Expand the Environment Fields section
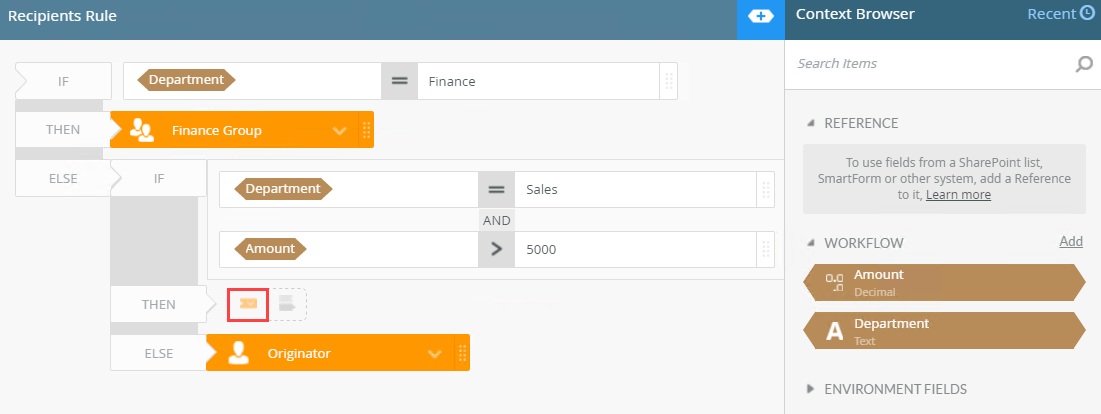The height and width of the screenshot is (414, 1101). click(x=811, y=389)
